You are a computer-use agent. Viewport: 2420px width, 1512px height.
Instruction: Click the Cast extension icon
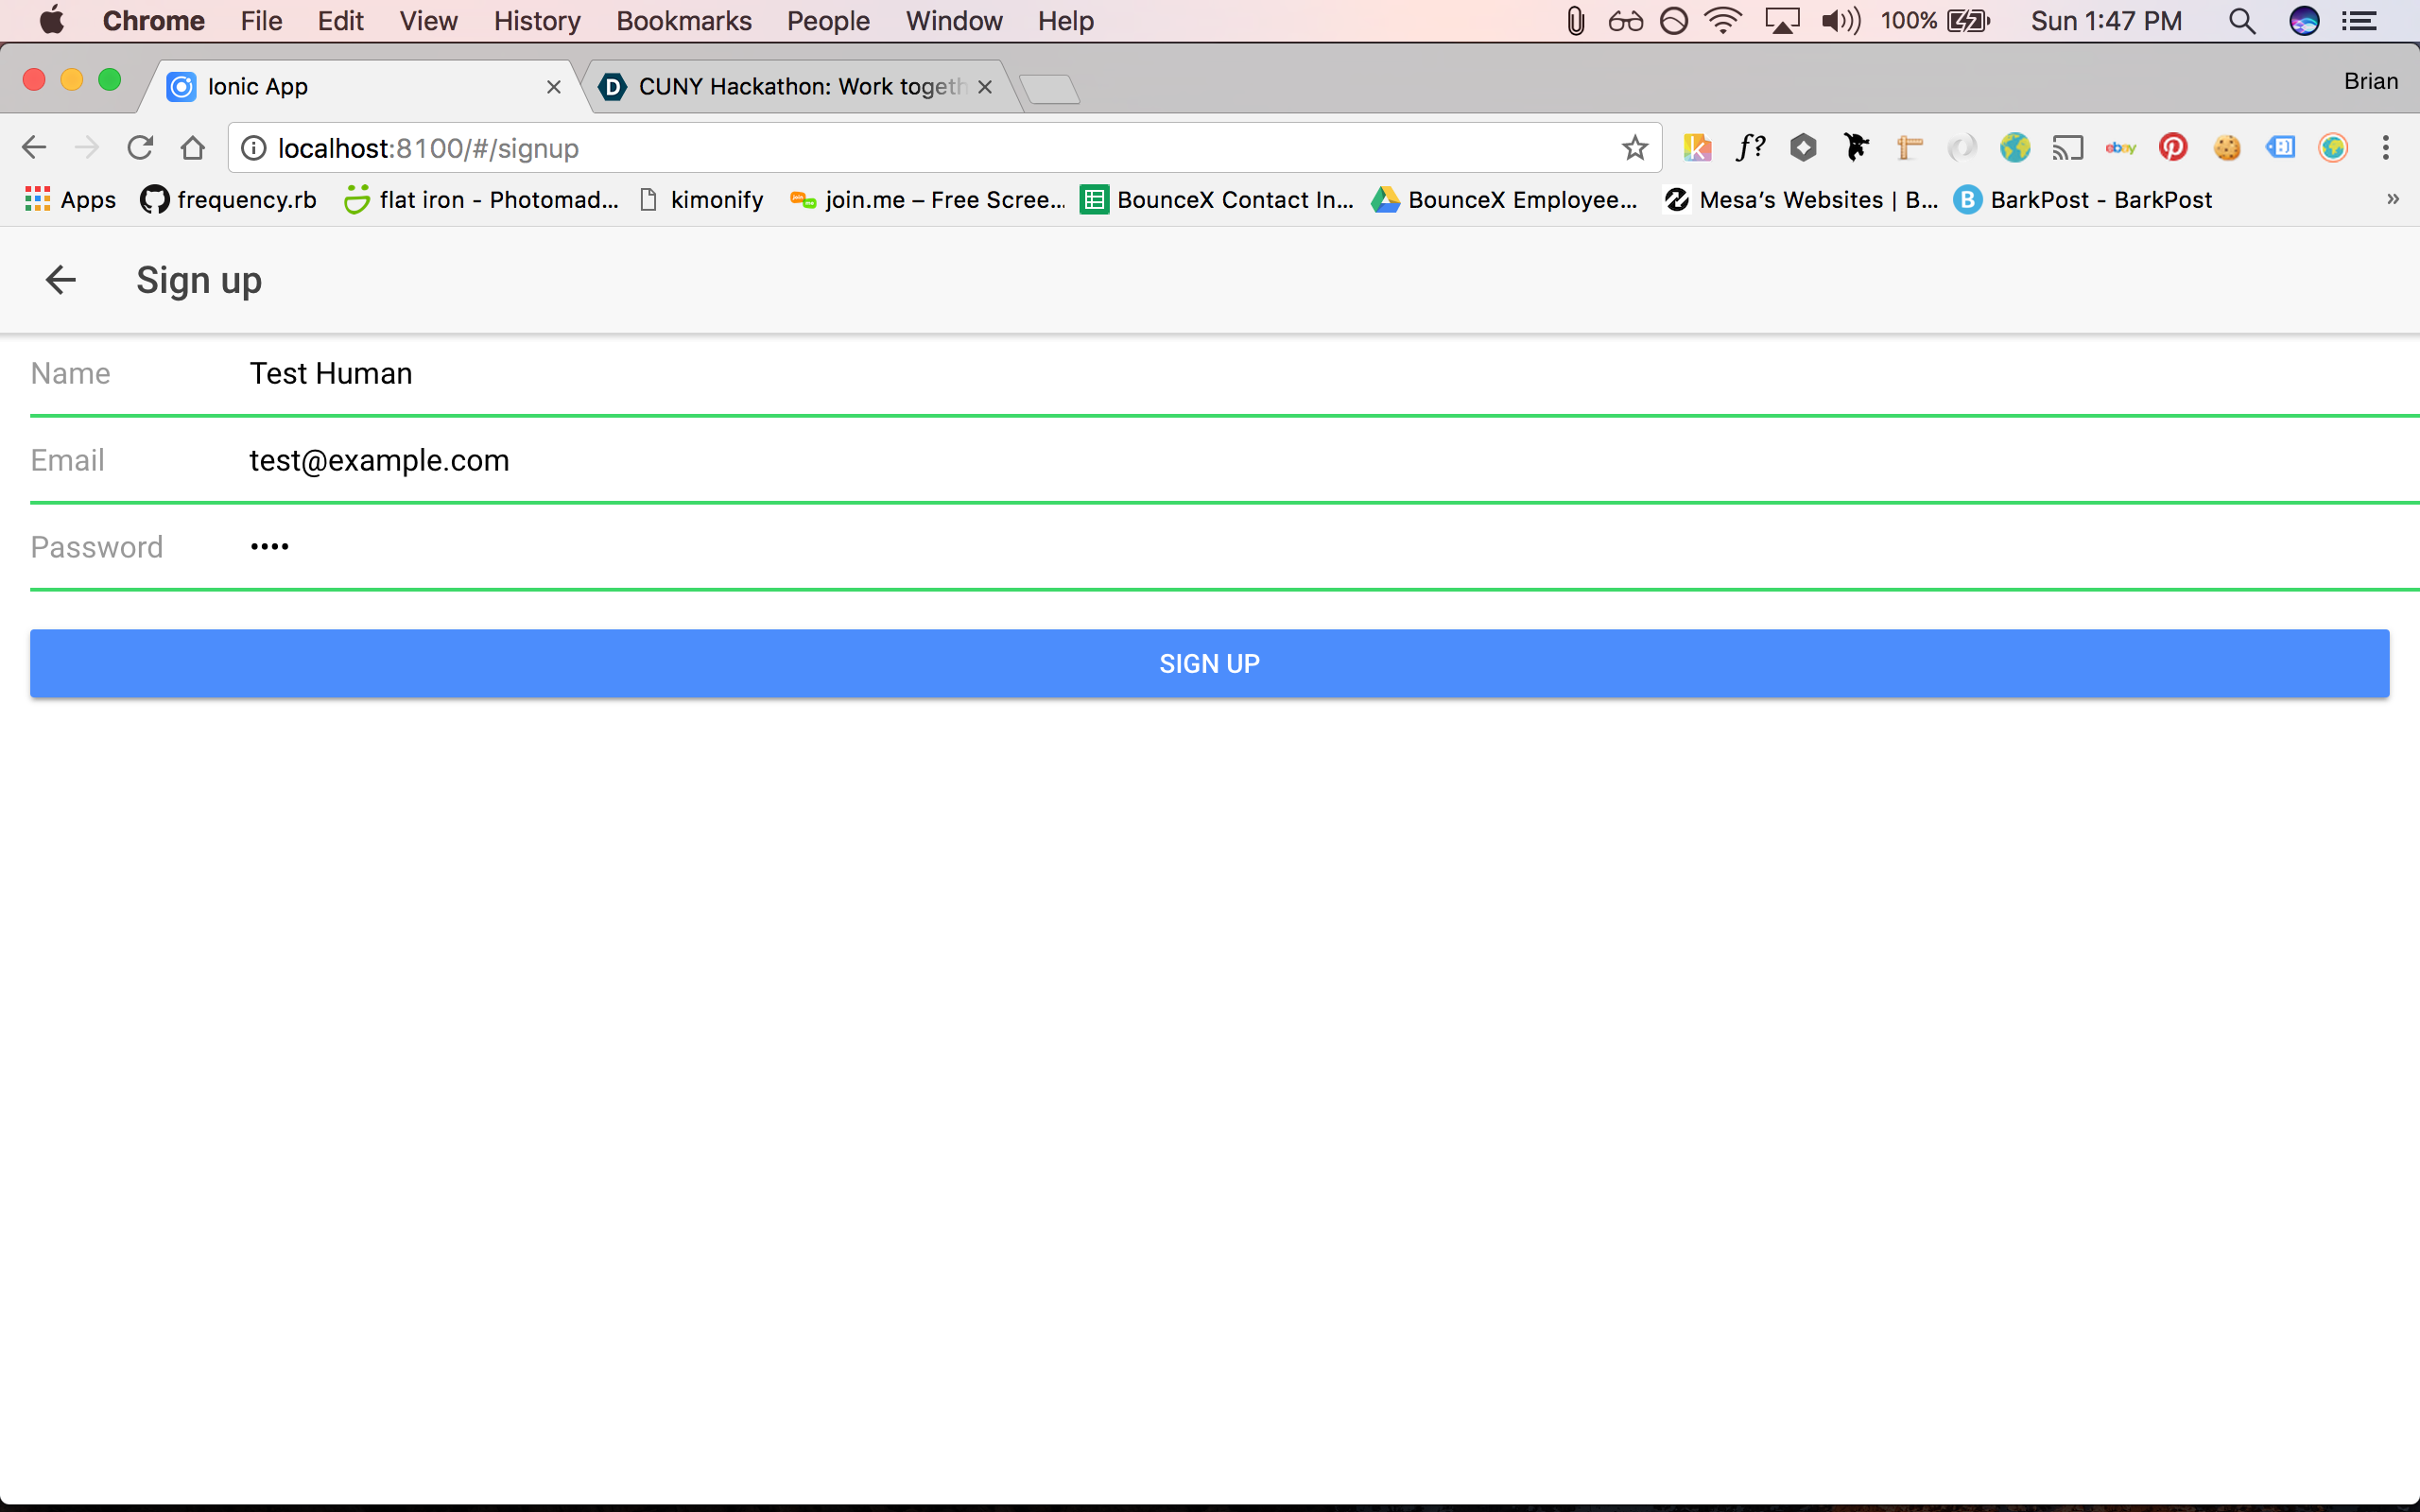point(2067,148)
